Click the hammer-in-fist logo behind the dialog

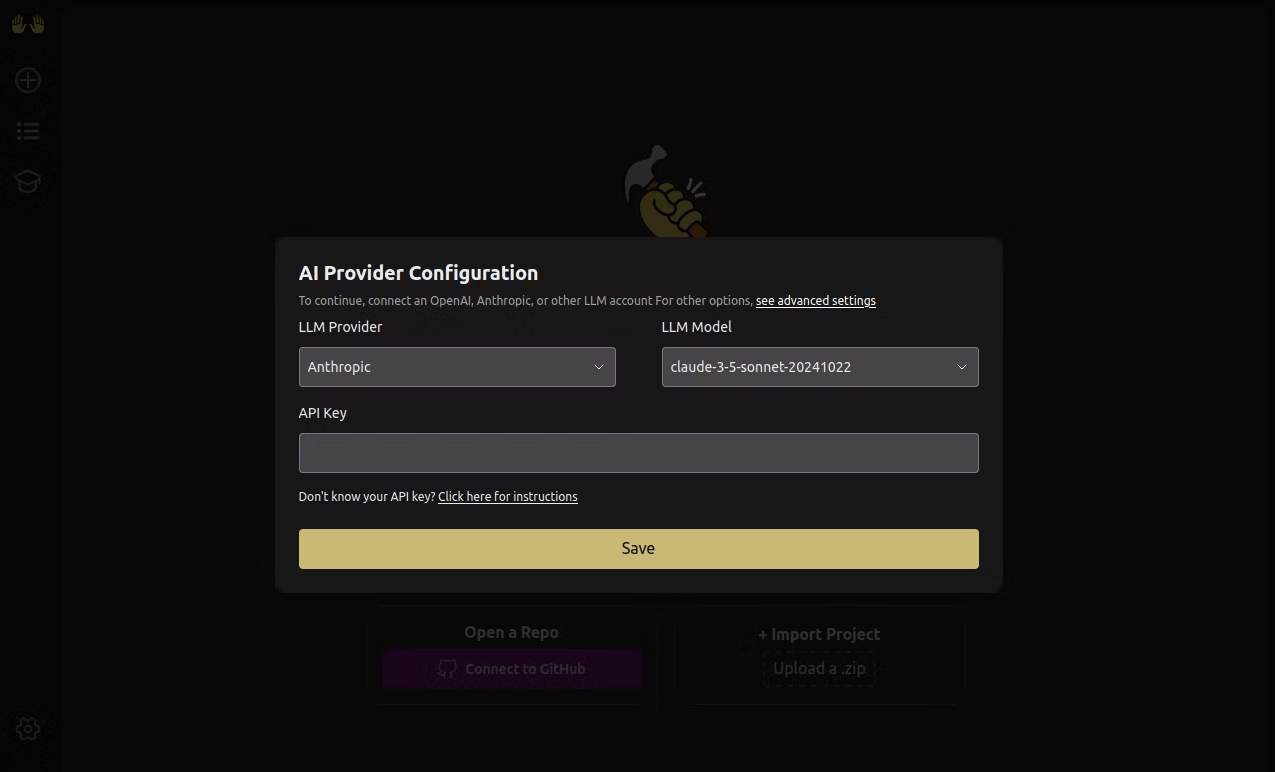664,190
